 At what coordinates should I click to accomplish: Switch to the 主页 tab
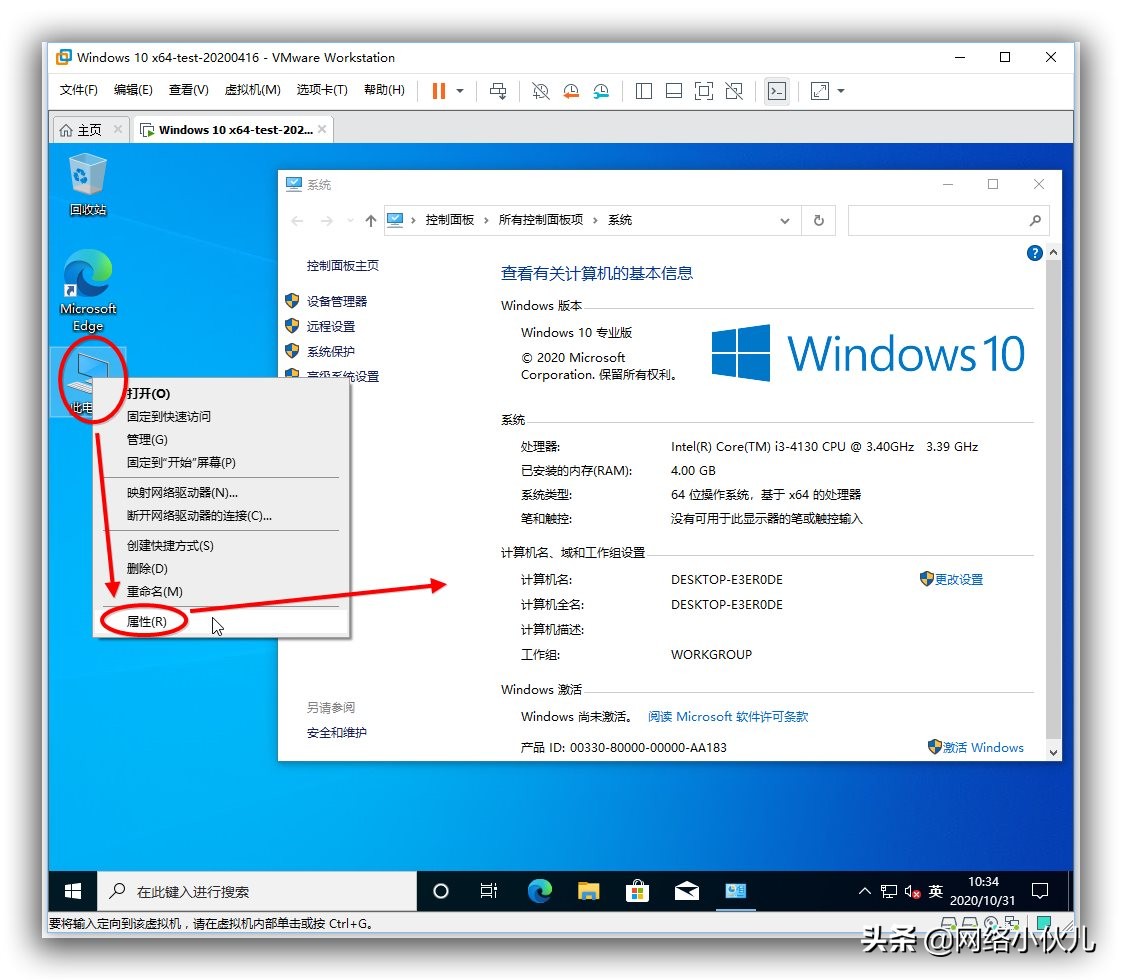coord(88,128)
